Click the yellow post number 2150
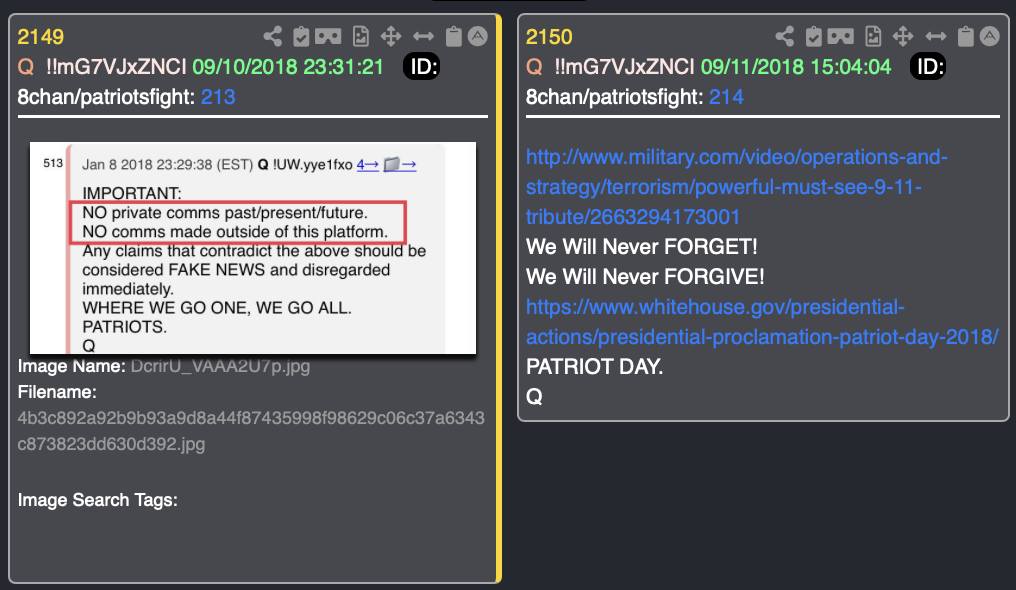Image resolution: width=1016 pixels, height=590 pixels. pyautogui.click(x=549, y=37)
